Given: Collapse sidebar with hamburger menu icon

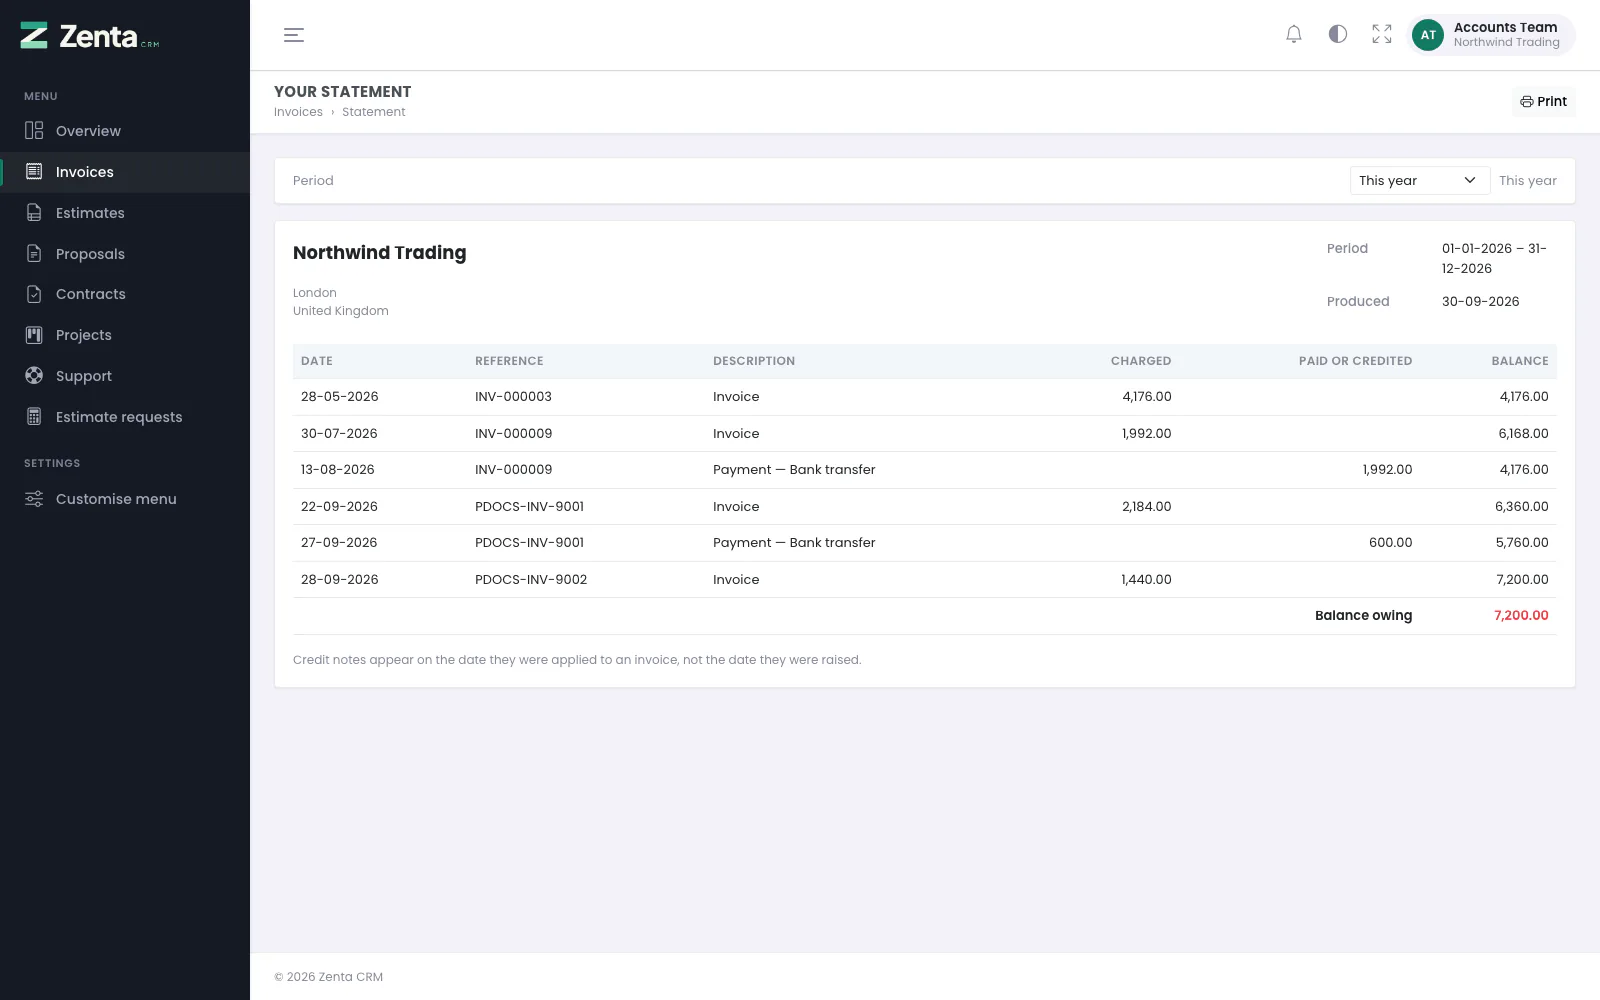Looking at the screenshot, I should click(x=294, y=35).
